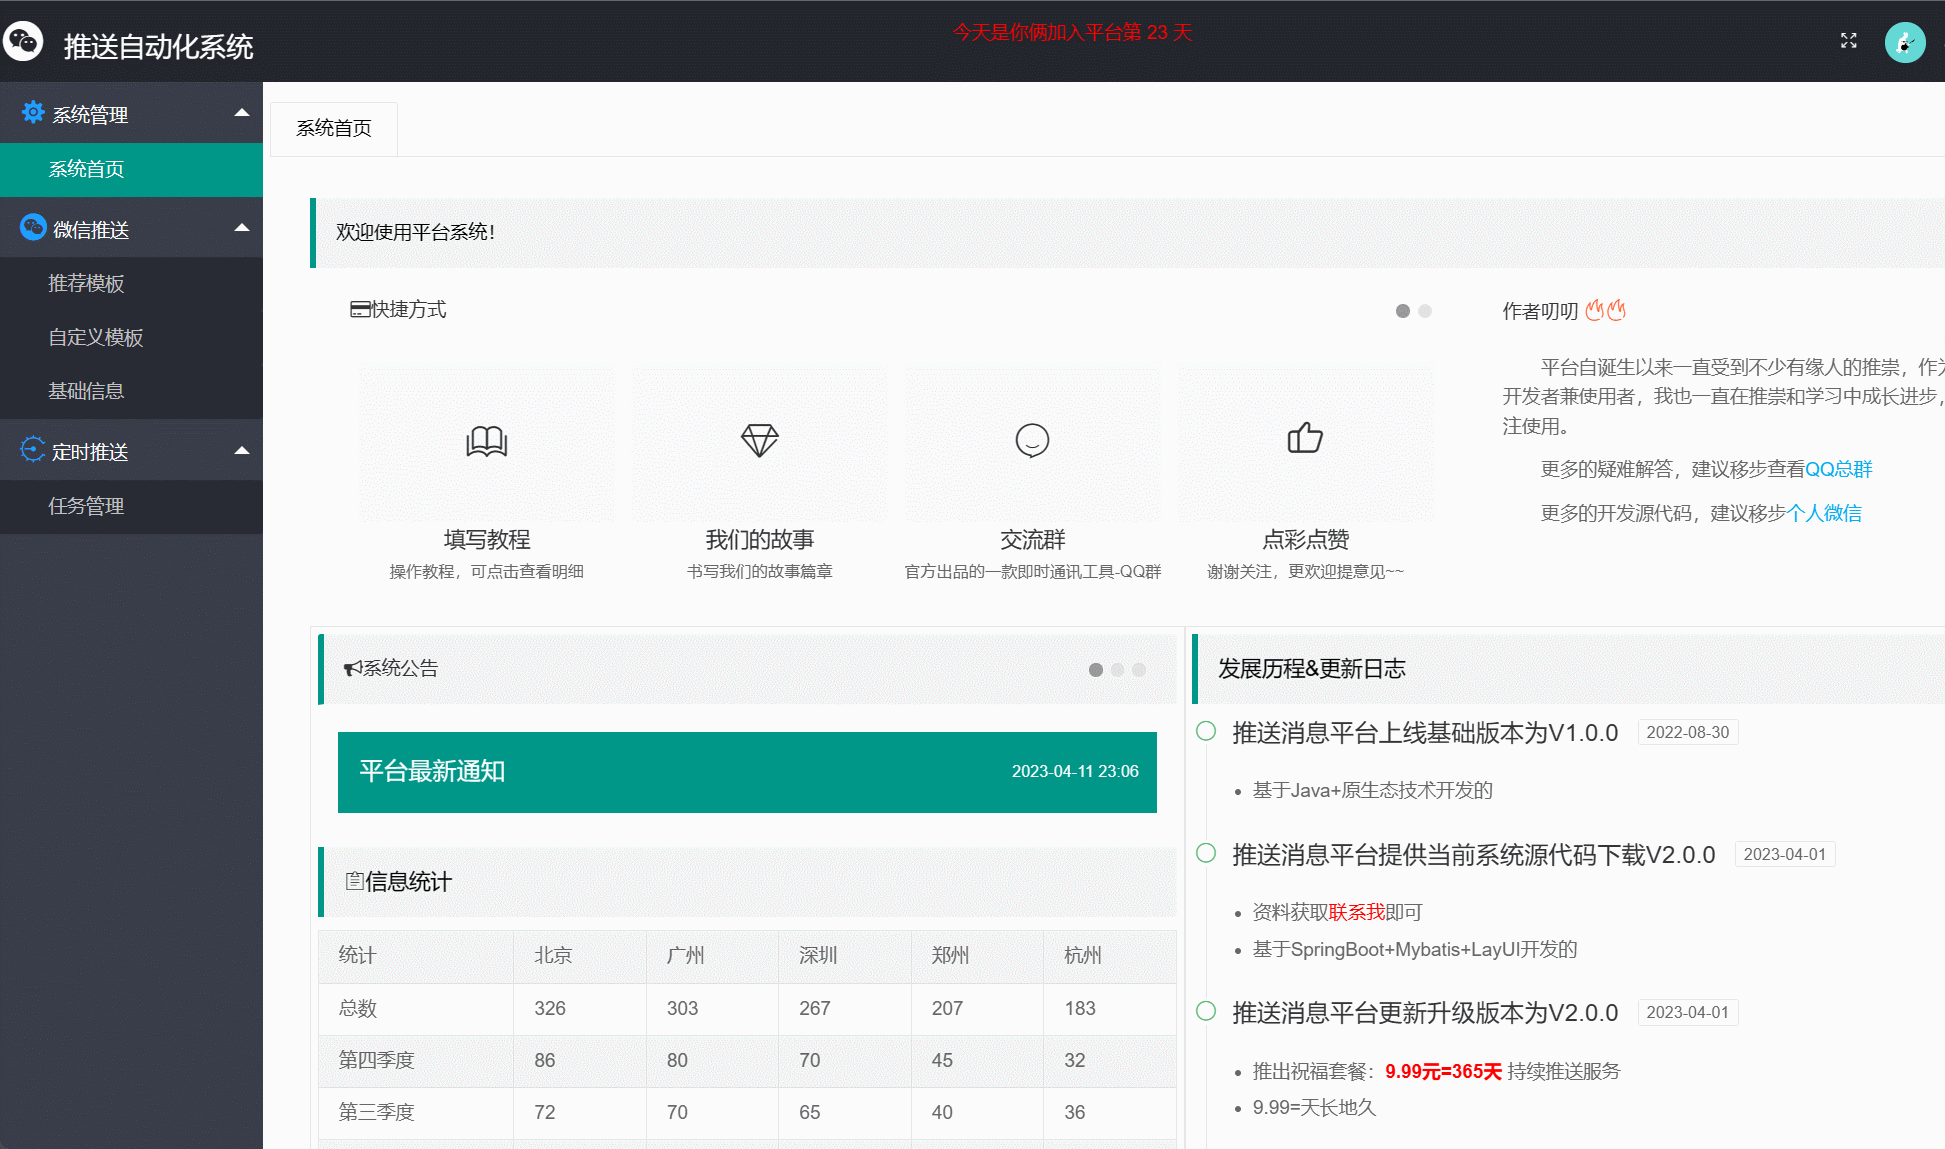Collapse the 微信推送 sidebar group
1945x1149 pixels.
[241, 229]
